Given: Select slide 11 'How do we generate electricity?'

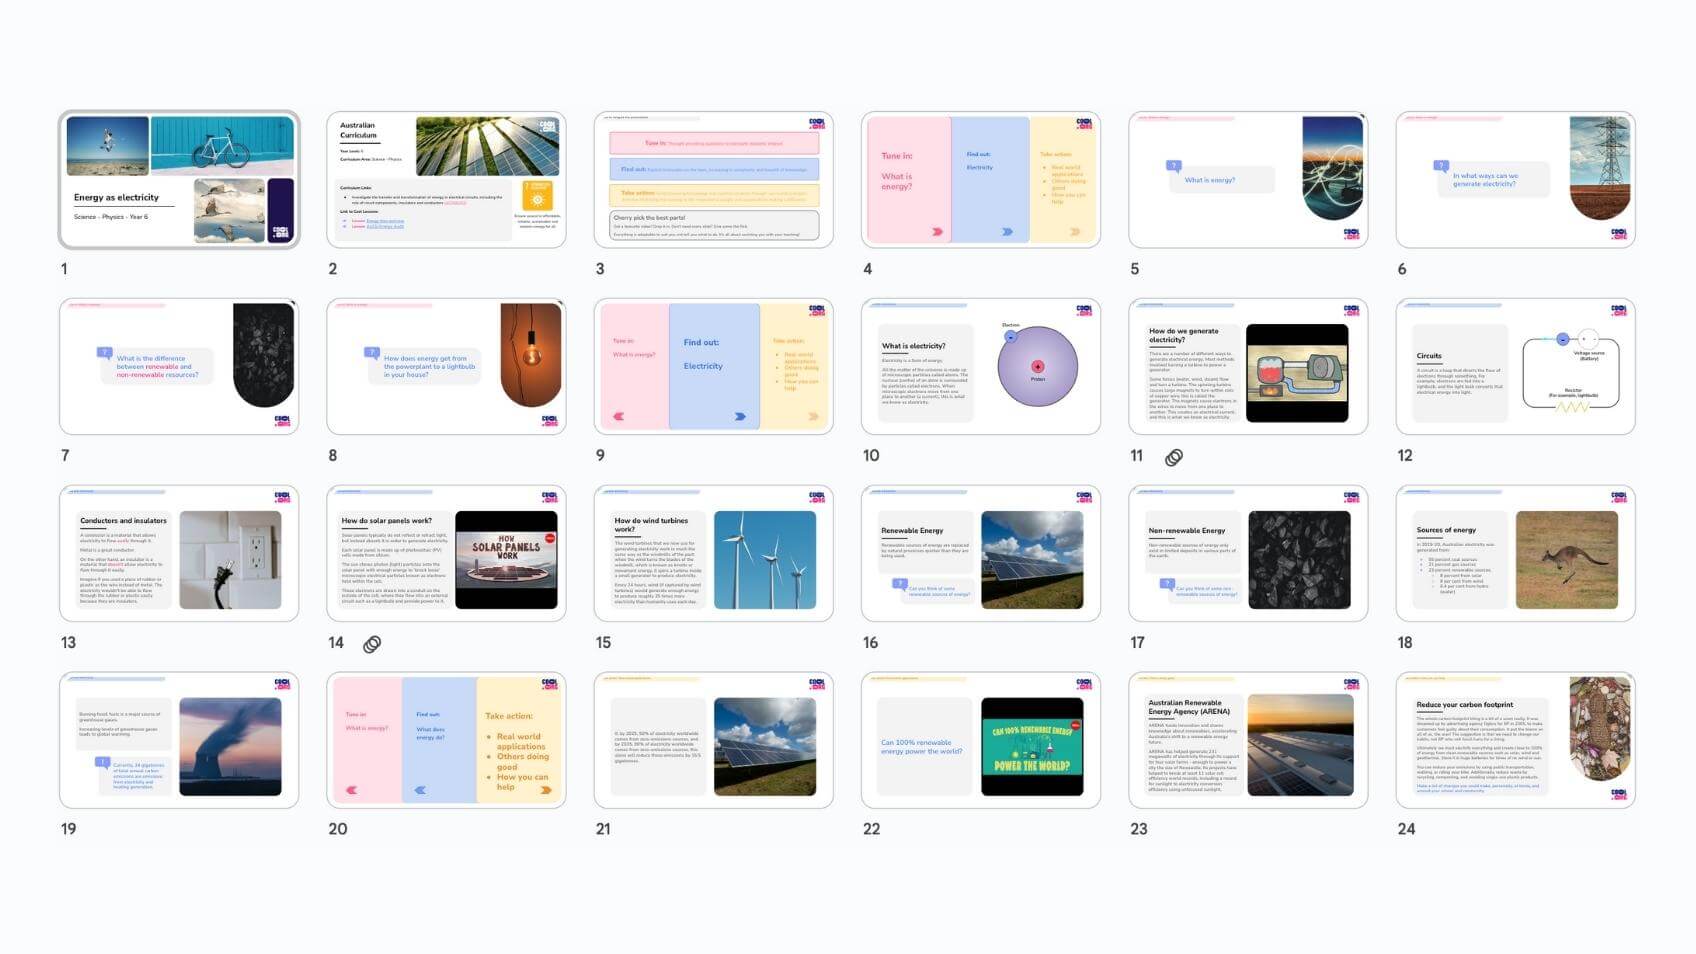Looking at the screenshot, I should point(1247,367).
